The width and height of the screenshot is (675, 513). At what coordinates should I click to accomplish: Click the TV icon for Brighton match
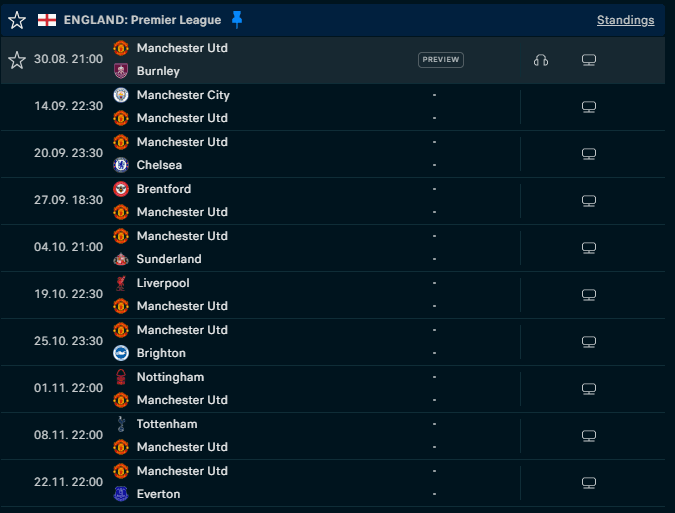(x=589, y=342)
